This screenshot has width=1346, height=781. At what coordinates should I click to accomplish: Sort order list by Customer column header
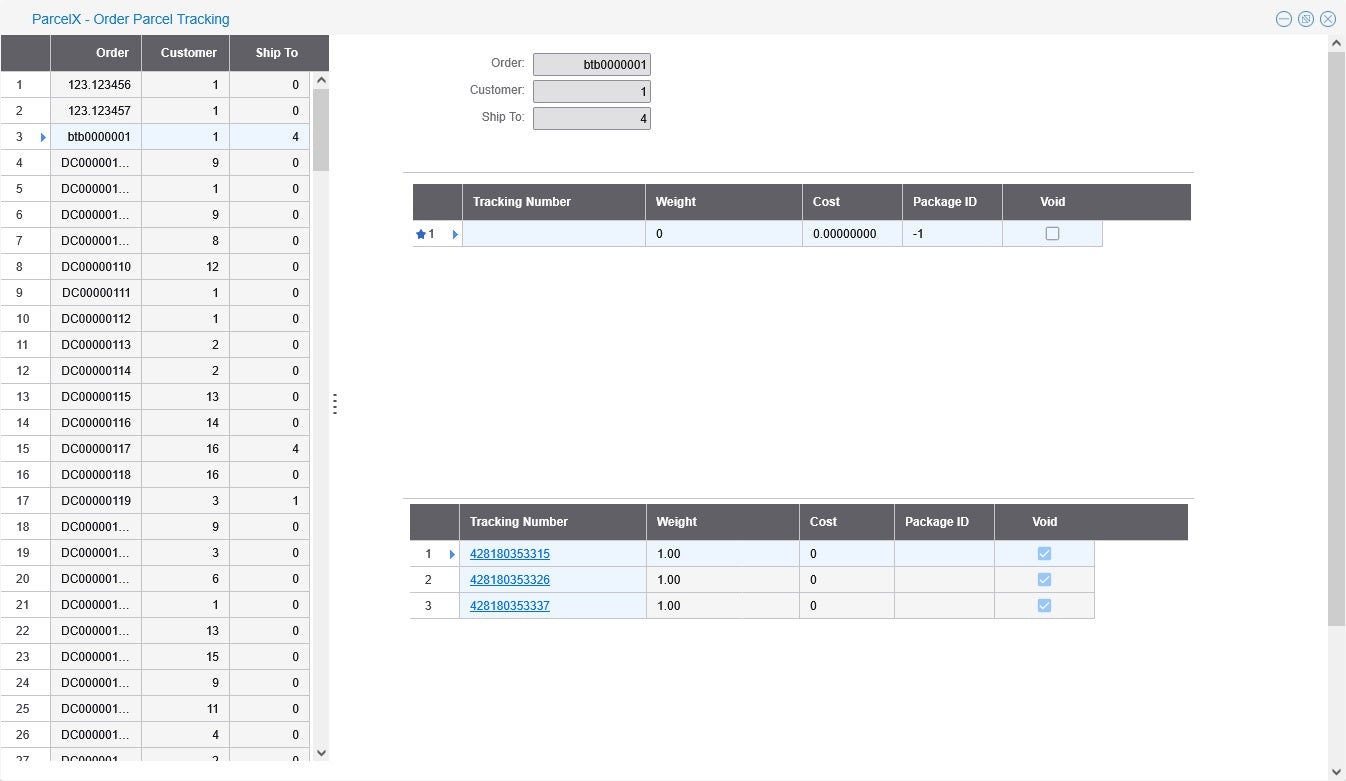[x=188, y=53]
